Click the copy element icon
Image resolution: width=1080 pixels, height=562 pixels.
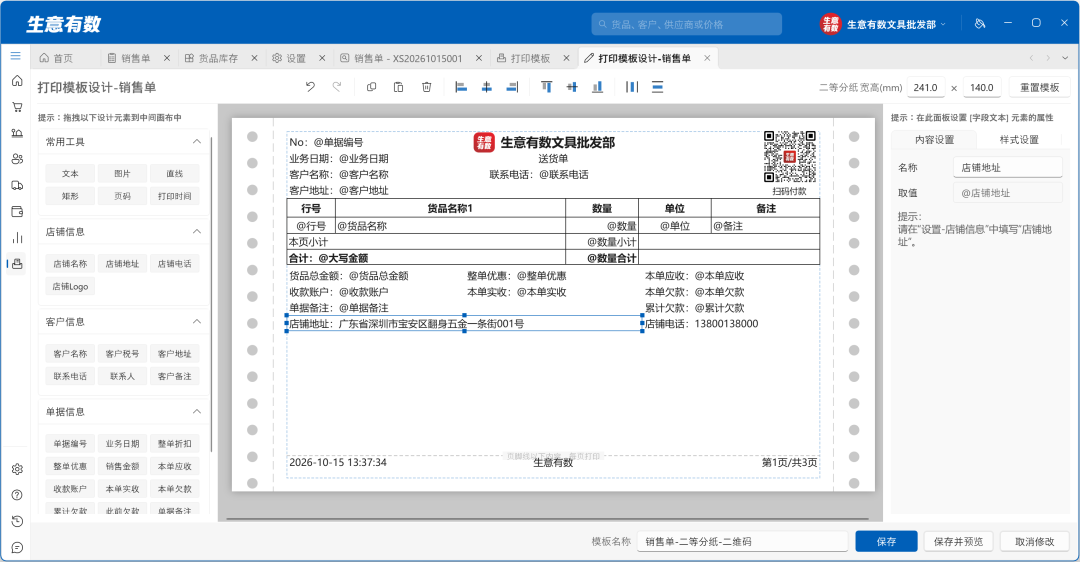[371, 87]
